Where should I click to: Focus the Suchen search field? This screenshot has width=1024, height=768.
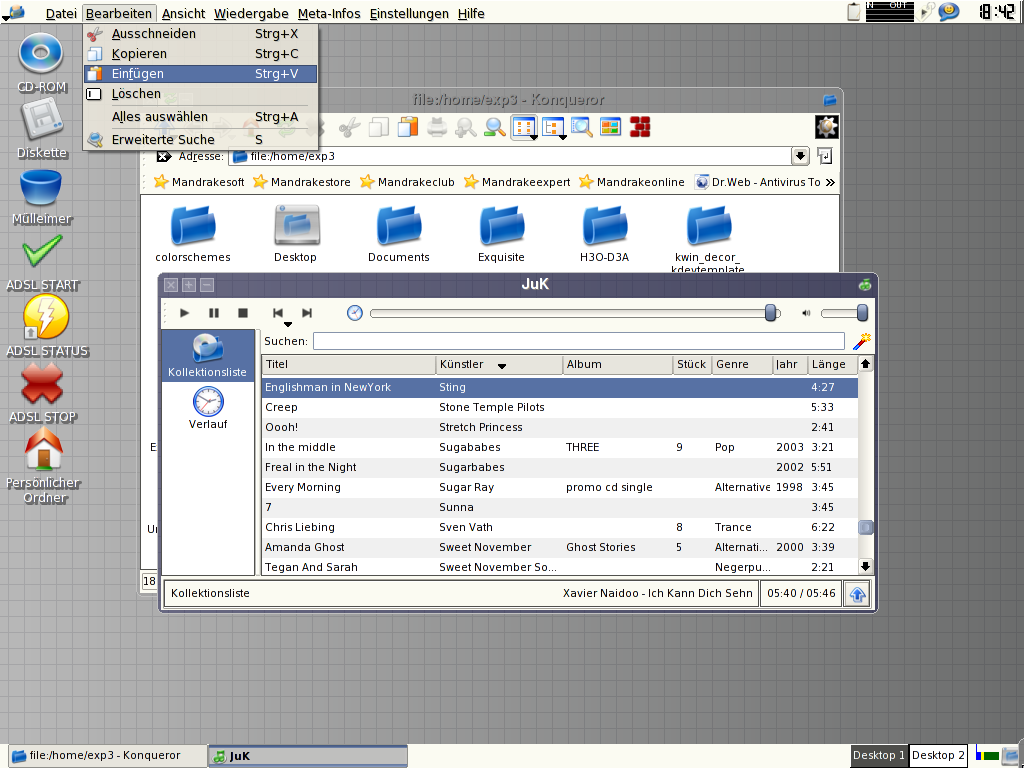[x=579, y=341]
